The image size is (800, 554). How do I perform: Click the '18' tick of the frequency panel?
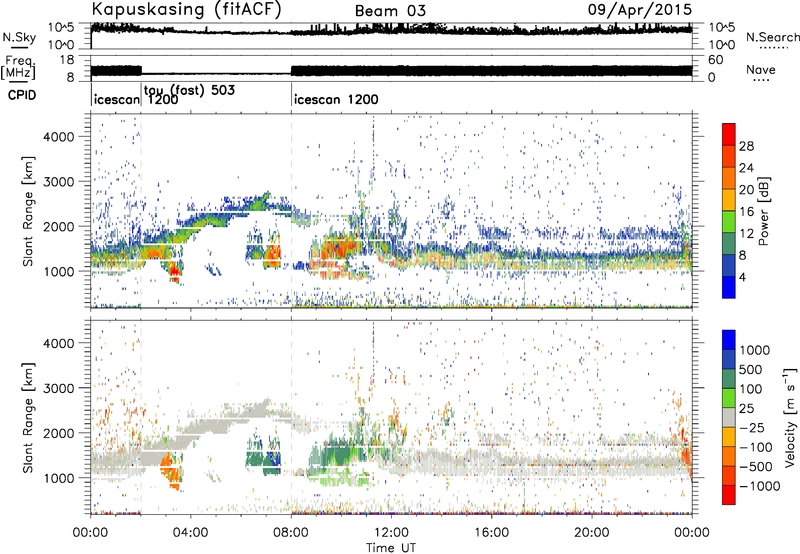coord(67,60)
